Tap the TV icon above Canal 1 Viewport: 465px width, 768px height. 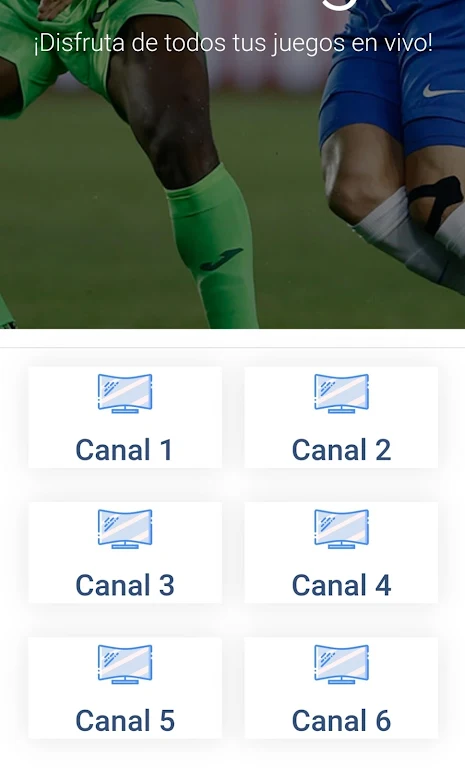pyautogui.click(x=125, y=393)
